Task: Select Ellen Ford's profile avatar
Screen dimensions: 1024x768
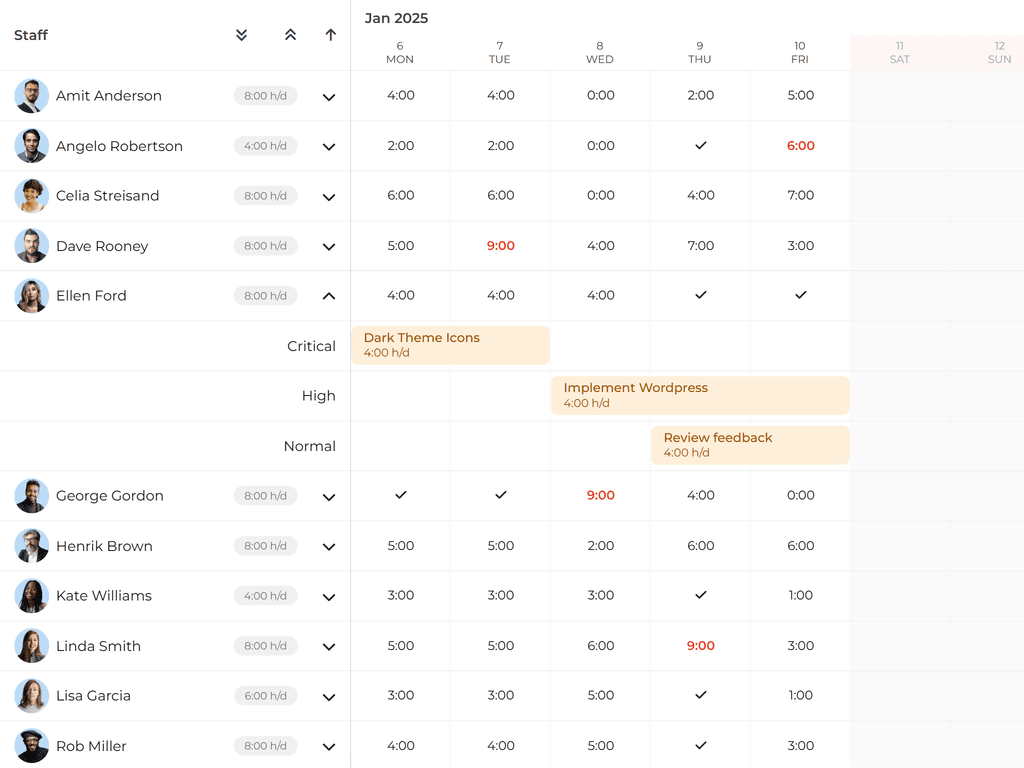Action: tap(31, 295)
